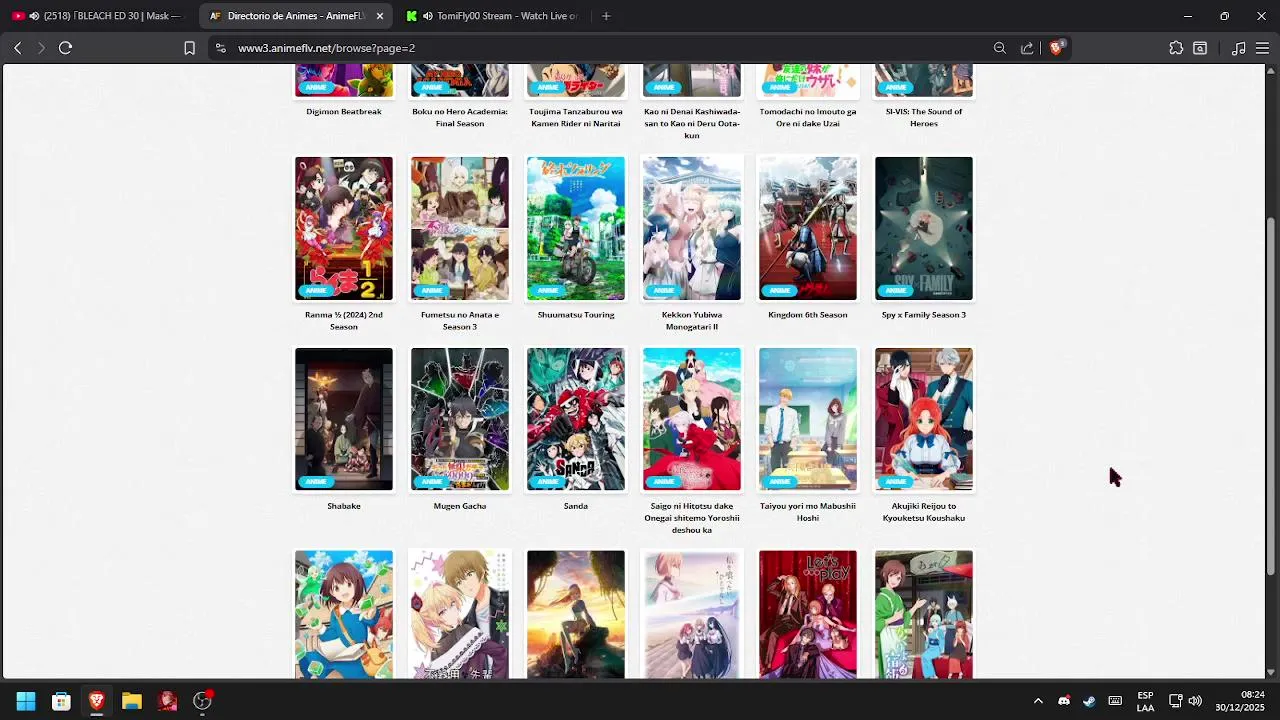Click Toujima Tanzaburou wa Kamen Rider title
The width and height of the screenshot is (1280, 720).
pyautogui.click(x=576, y=118)
